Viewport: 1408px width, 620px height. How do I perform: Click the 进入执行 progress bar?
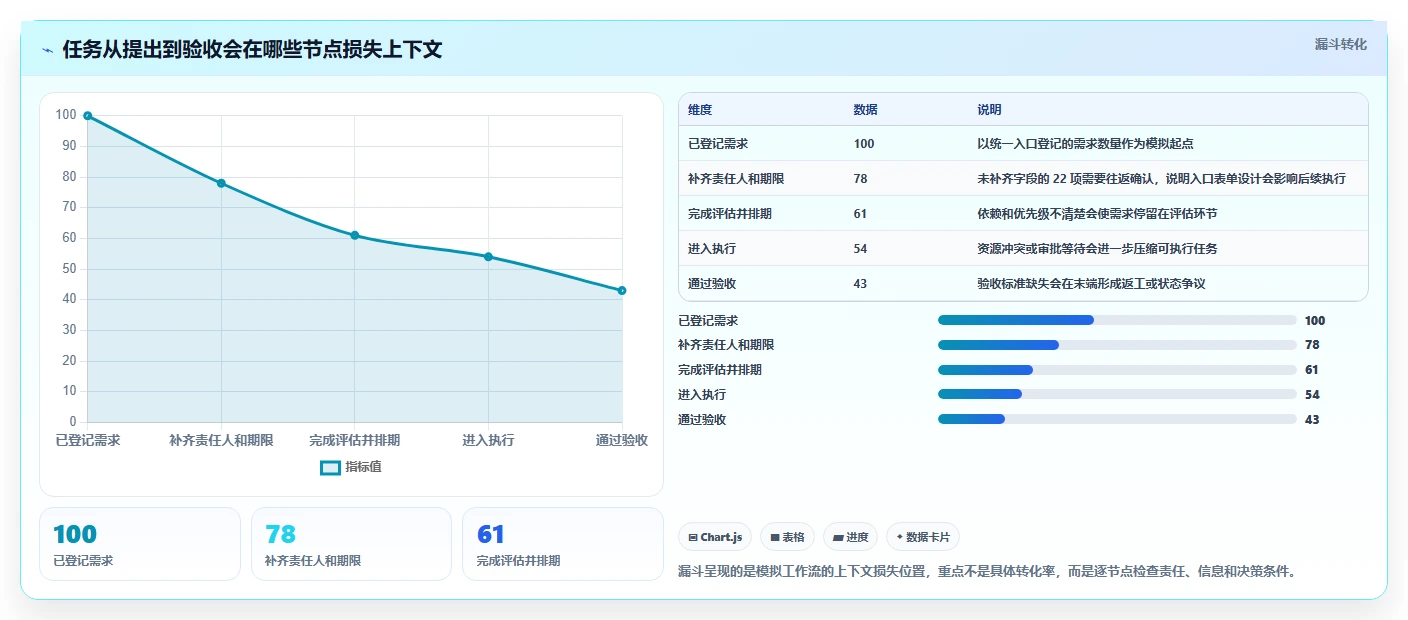pos(1117,395)
